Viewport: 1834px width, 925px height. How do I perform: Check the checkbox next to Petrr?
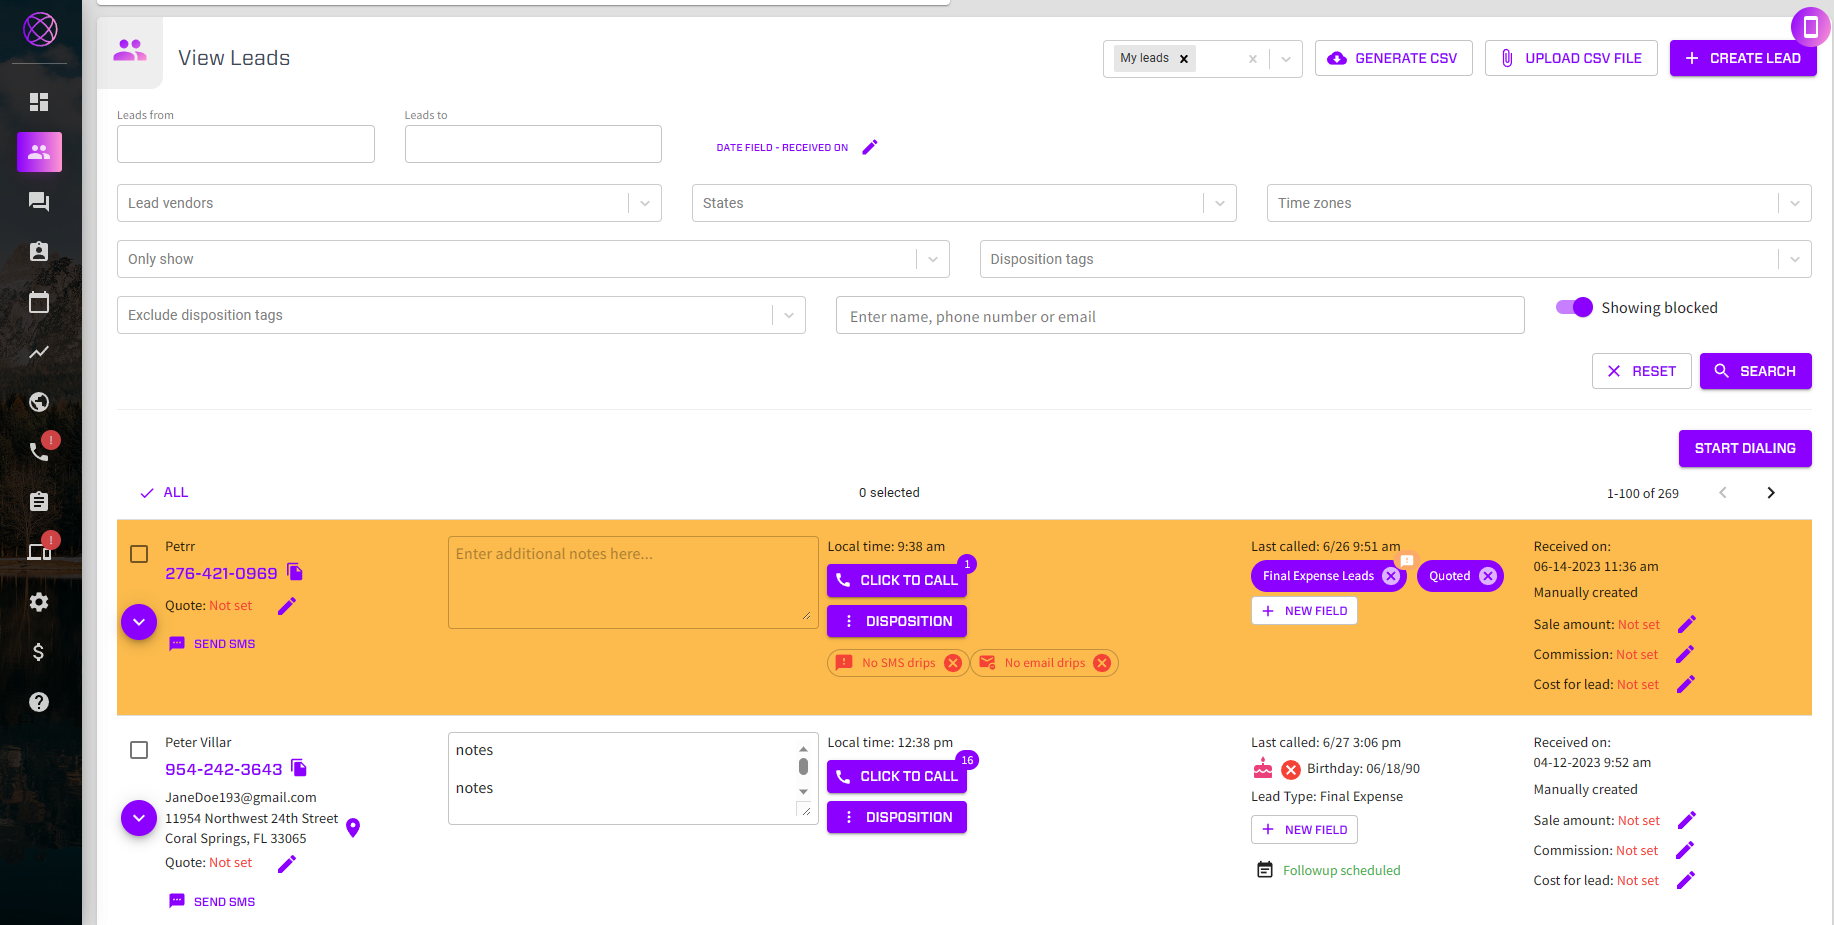click(x=139, y=553)
